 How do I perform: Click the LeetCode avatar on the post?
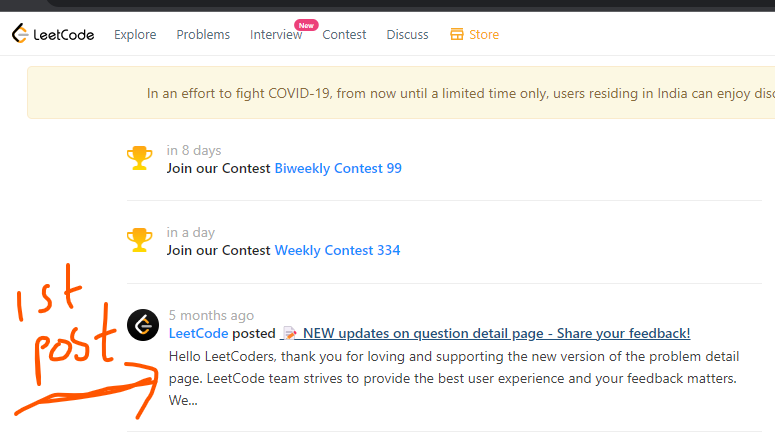(143, 325)
